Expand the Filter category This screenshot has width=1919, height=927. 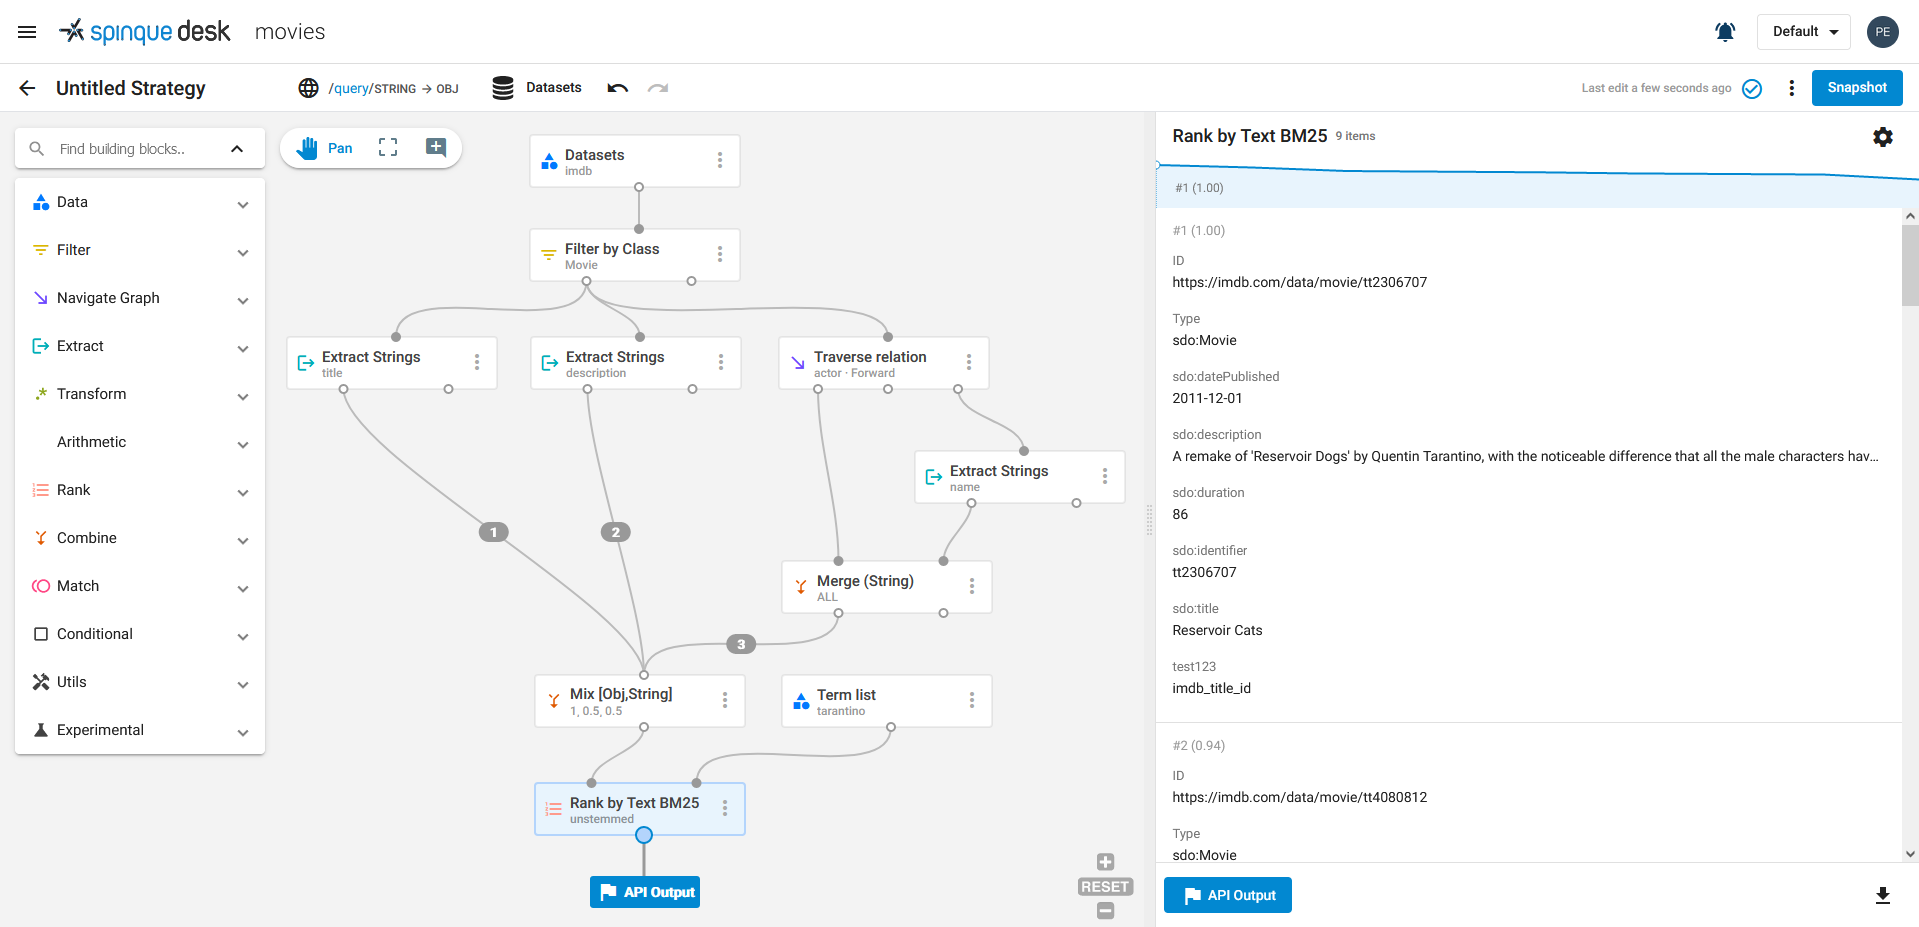[140, 250]
